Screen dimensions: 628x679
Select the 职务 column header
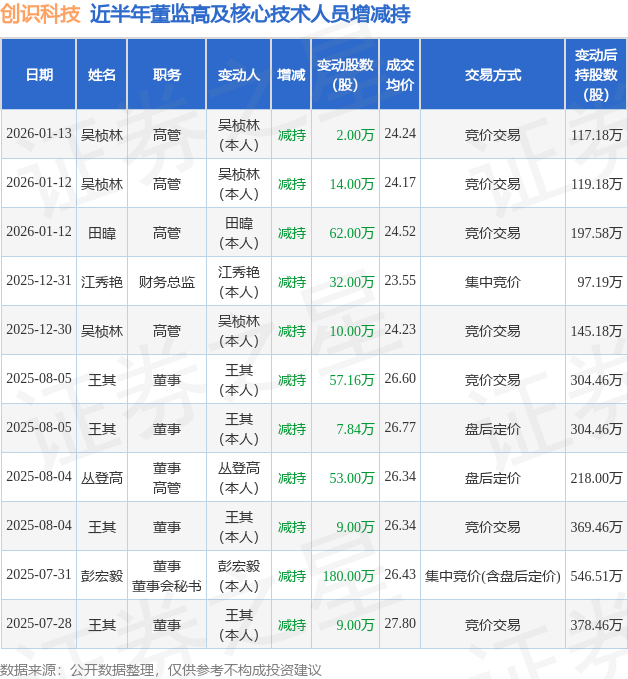tap(167, 74)
